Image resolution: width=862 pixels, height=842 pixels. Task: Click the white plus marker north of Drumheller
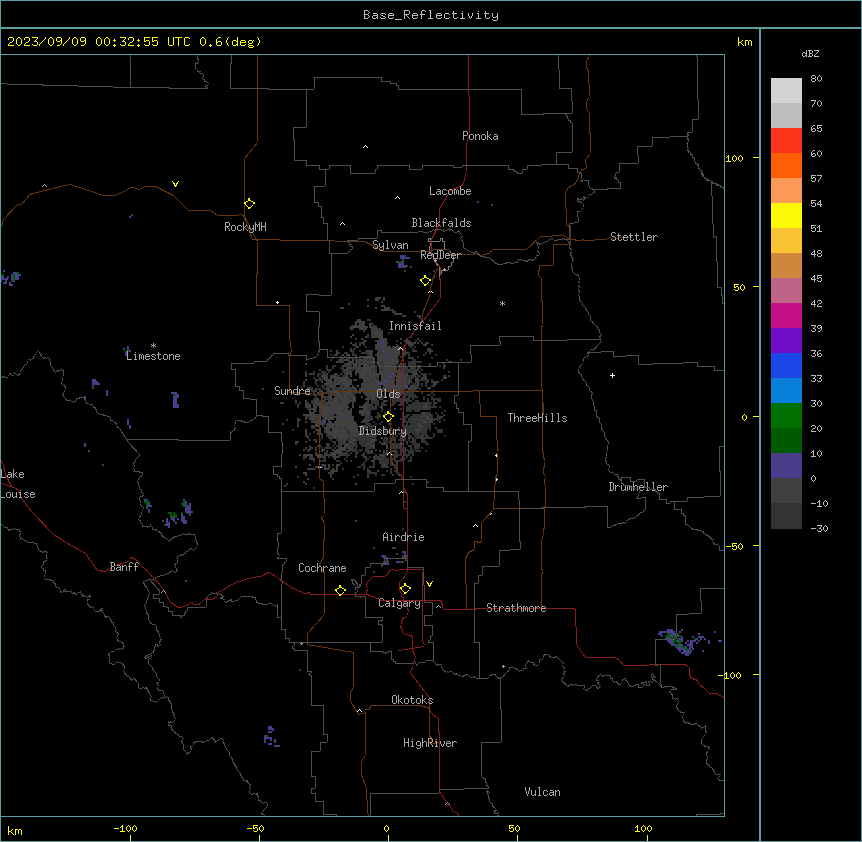point(612,375)
